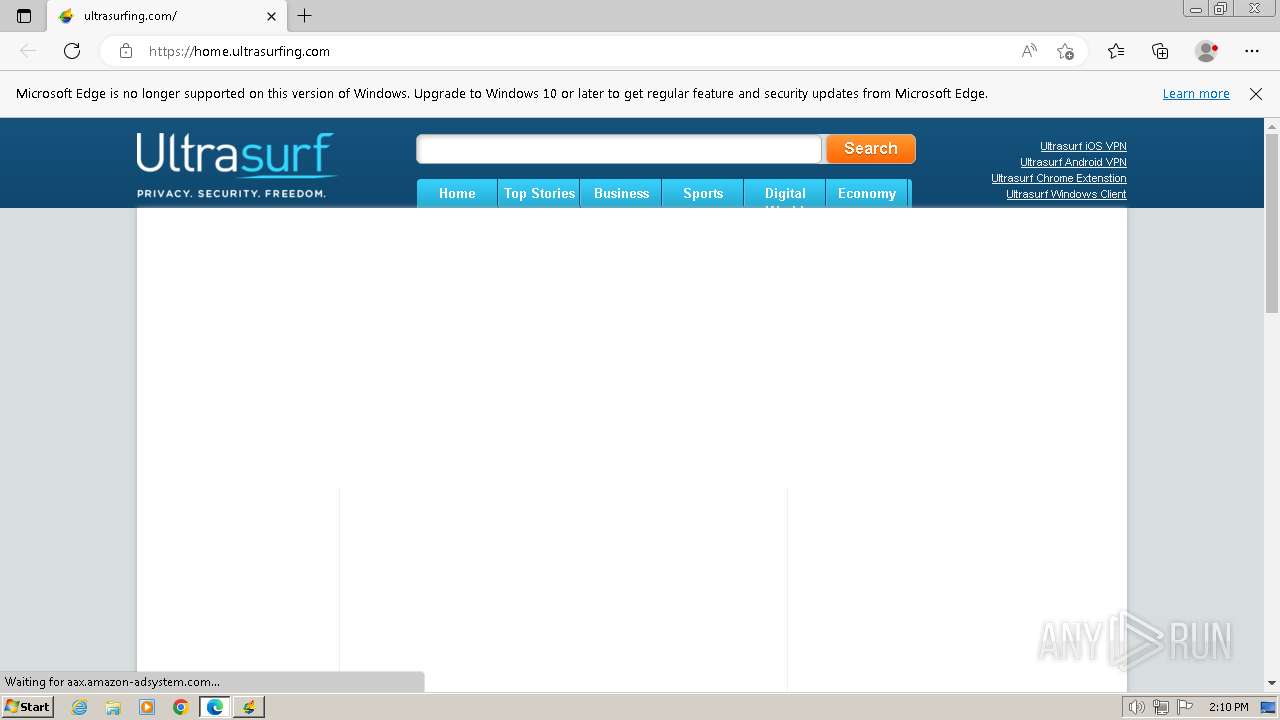Screen dimensions: 1280x720
Task: Click the orange Search button
Action: point(871,149)
